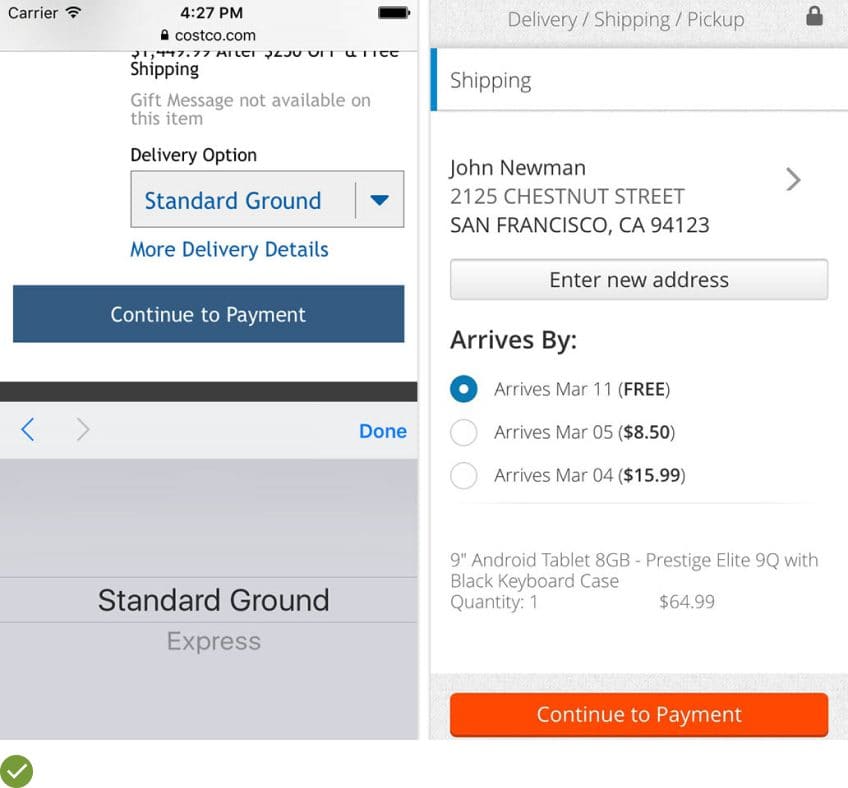Tap the green checkmark icon
Image resolution: width=848 pixels, height=788 pixels.
16,771
